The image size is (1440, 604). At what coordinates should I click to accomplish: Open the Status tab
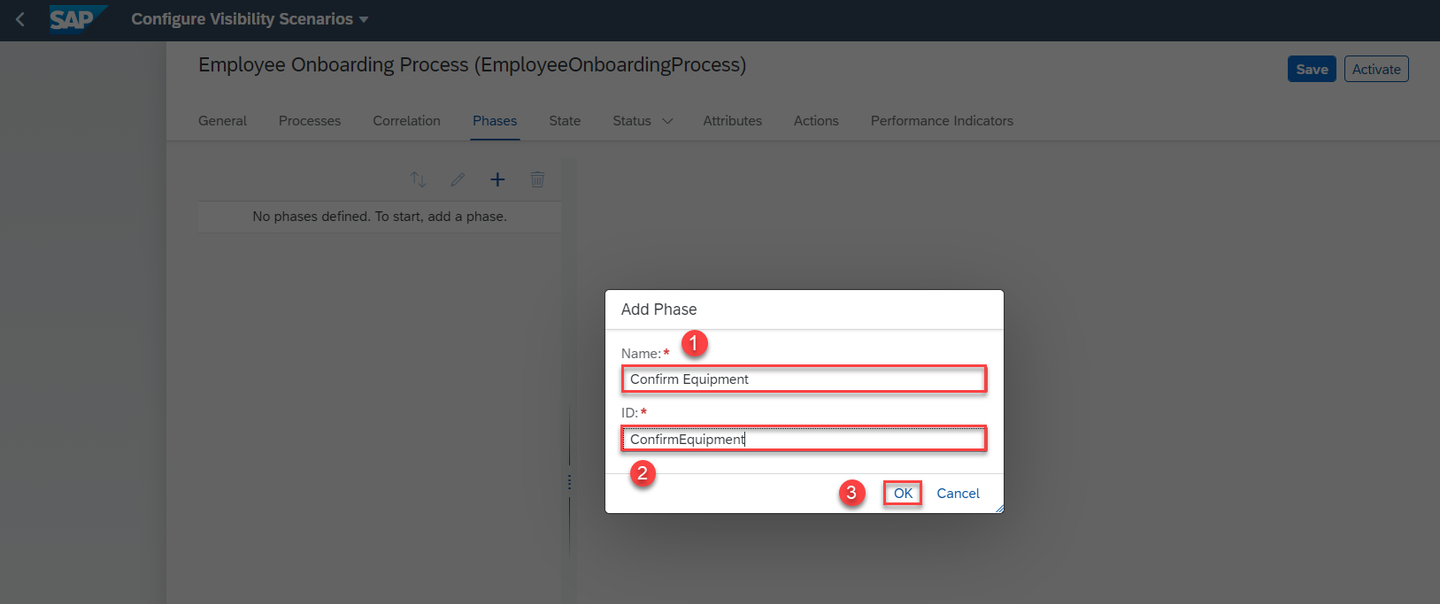632,121
